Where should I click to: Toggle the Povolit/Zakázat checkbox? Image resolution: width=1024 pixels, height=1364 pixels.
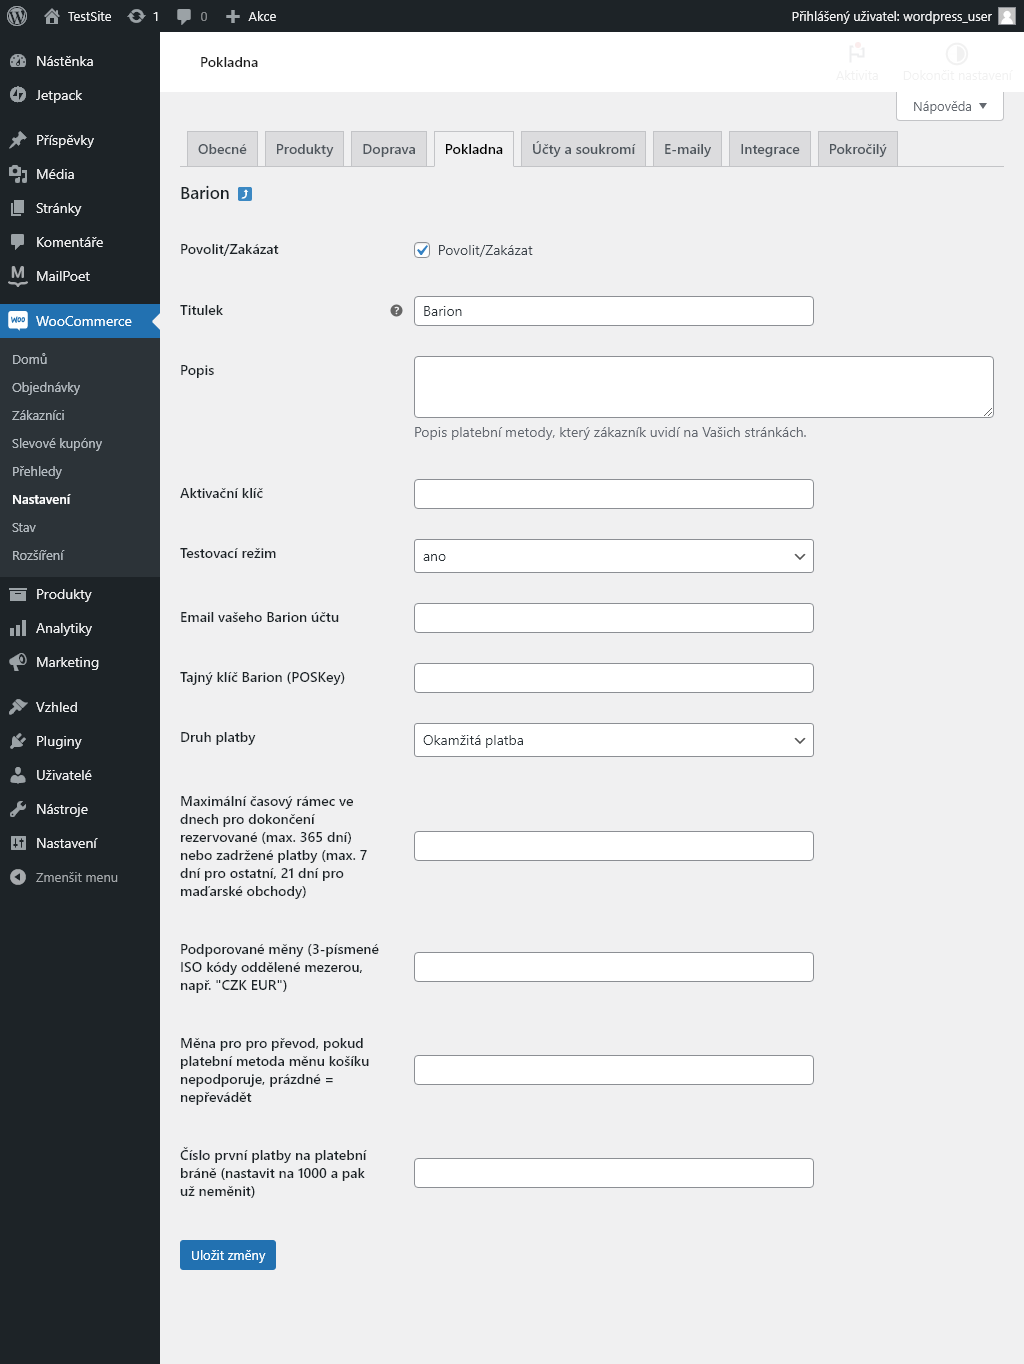(x=422, y=250)
